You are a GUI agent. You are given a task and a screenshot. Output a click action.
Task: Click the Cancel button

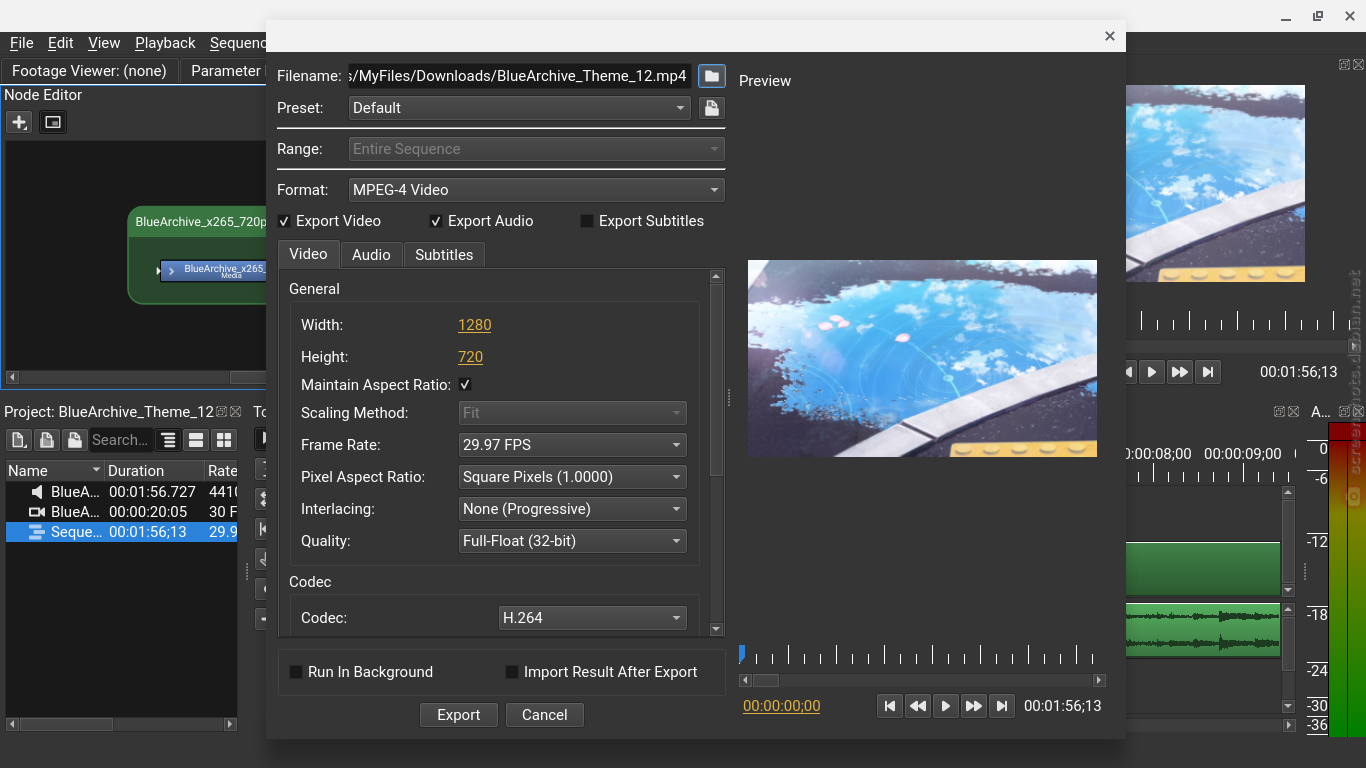(x=545, y=715)
